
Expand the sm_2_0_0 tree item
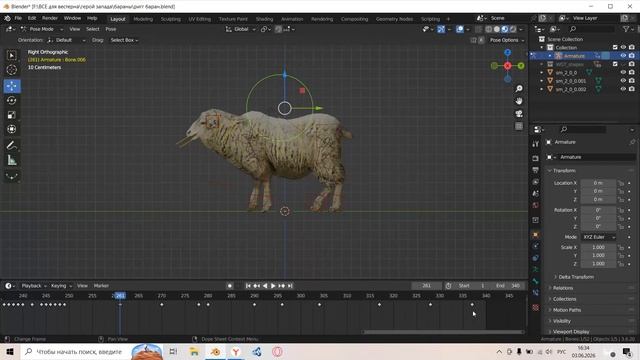pyautogui.click(x=542, y=73)
